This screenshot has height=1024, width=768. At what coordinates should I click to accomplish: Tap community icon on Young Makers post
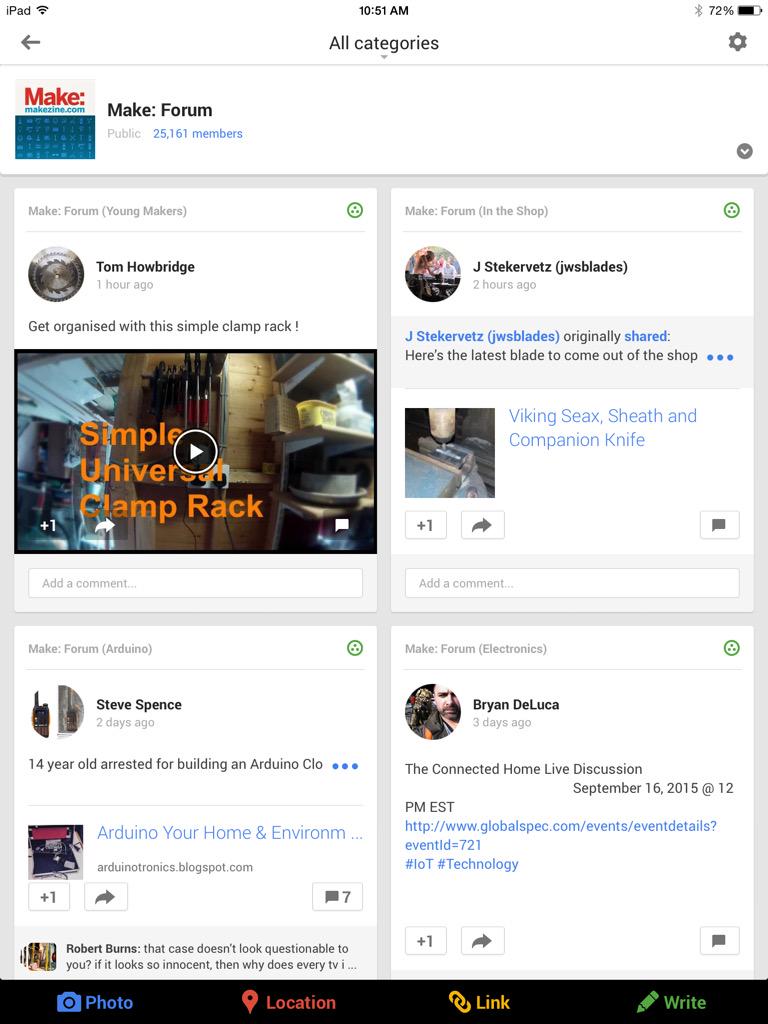pos(355,210)
